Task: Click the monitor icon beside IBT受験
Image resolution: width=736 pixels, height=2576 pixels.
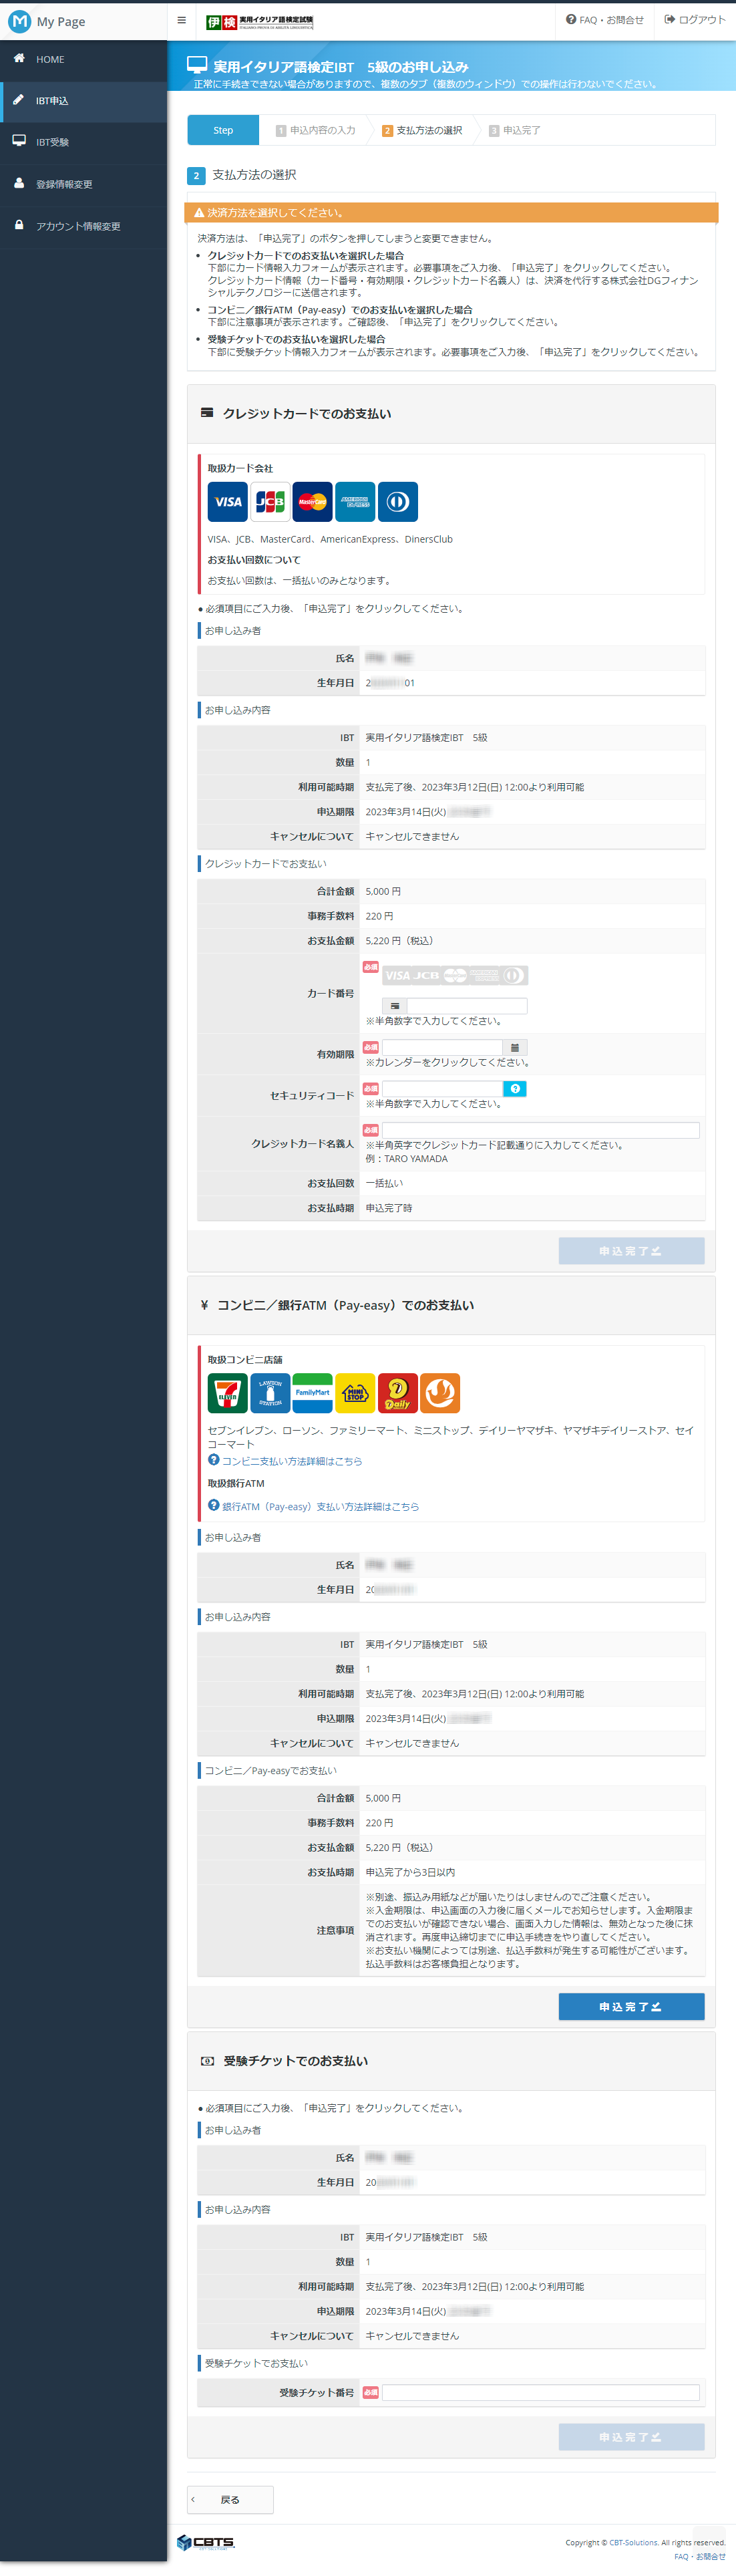Action: pos(19,141)
